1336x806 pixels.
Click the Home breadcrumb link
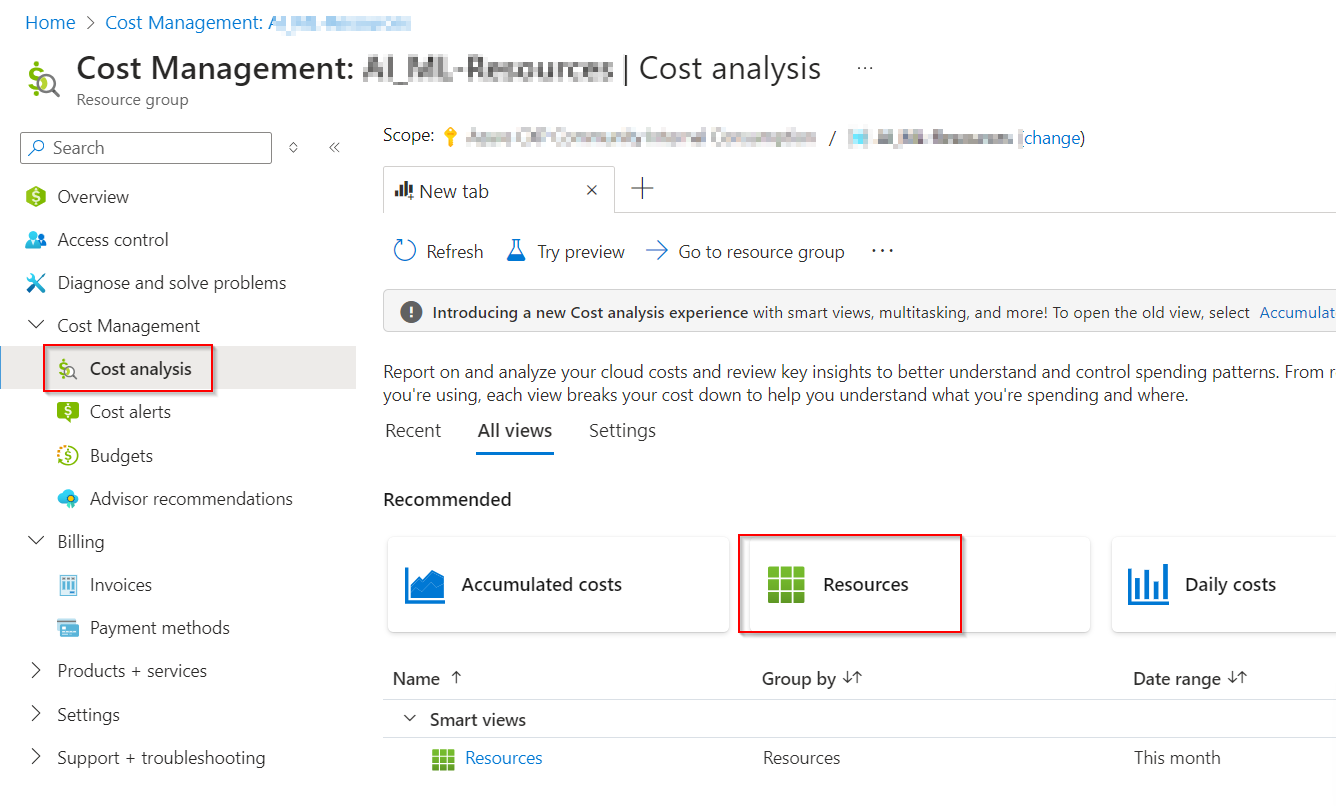click(50, 22)
